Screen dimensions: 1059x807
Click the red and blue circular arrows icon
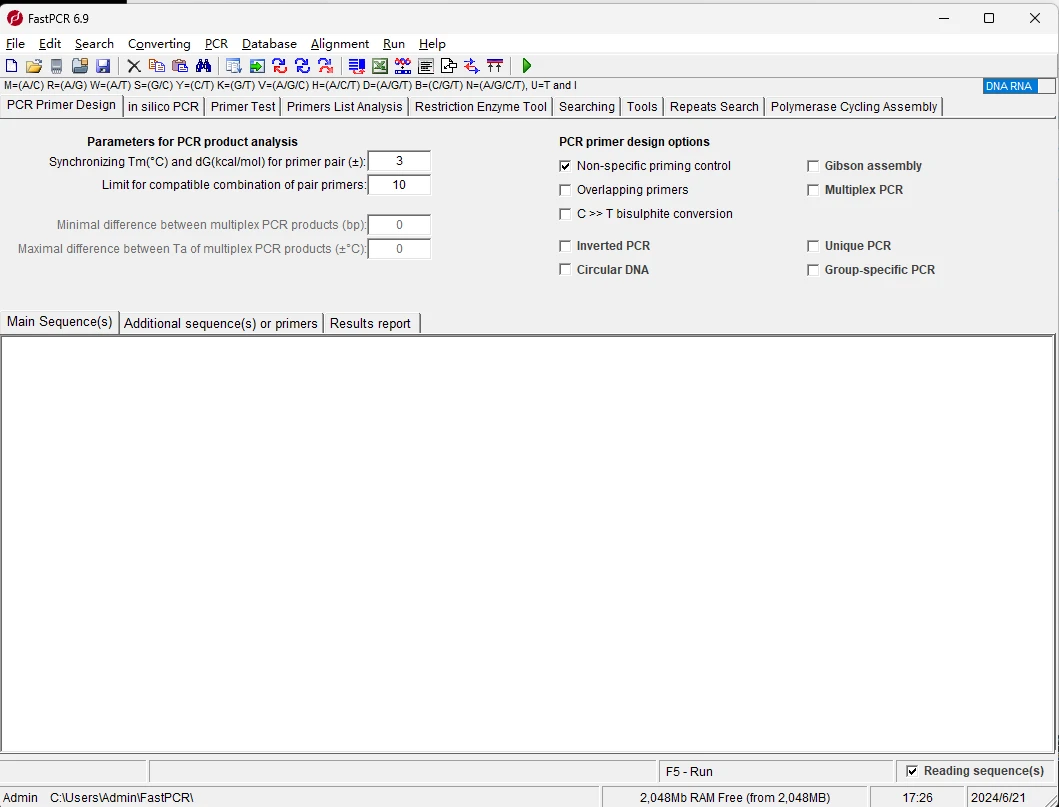click(280, 66)
